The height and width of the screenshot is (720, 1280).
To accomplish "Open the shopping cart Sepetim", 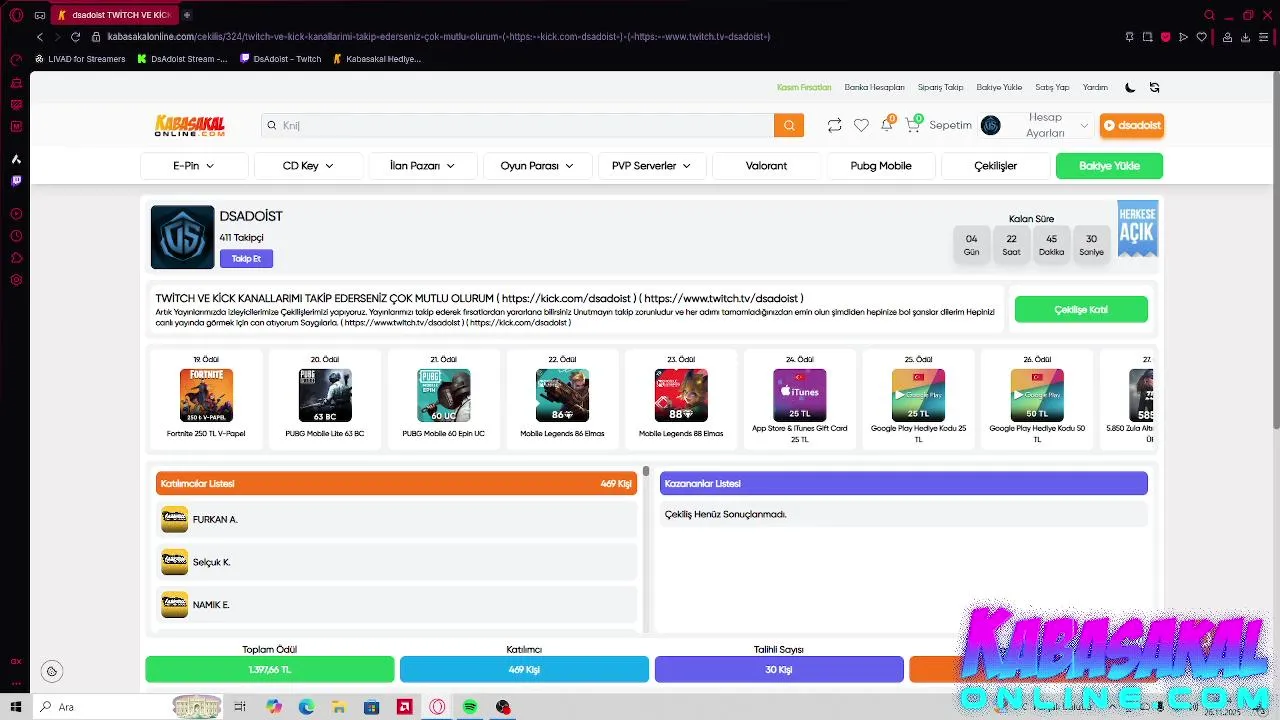I will pyautogui.click(x=938, y=125).
